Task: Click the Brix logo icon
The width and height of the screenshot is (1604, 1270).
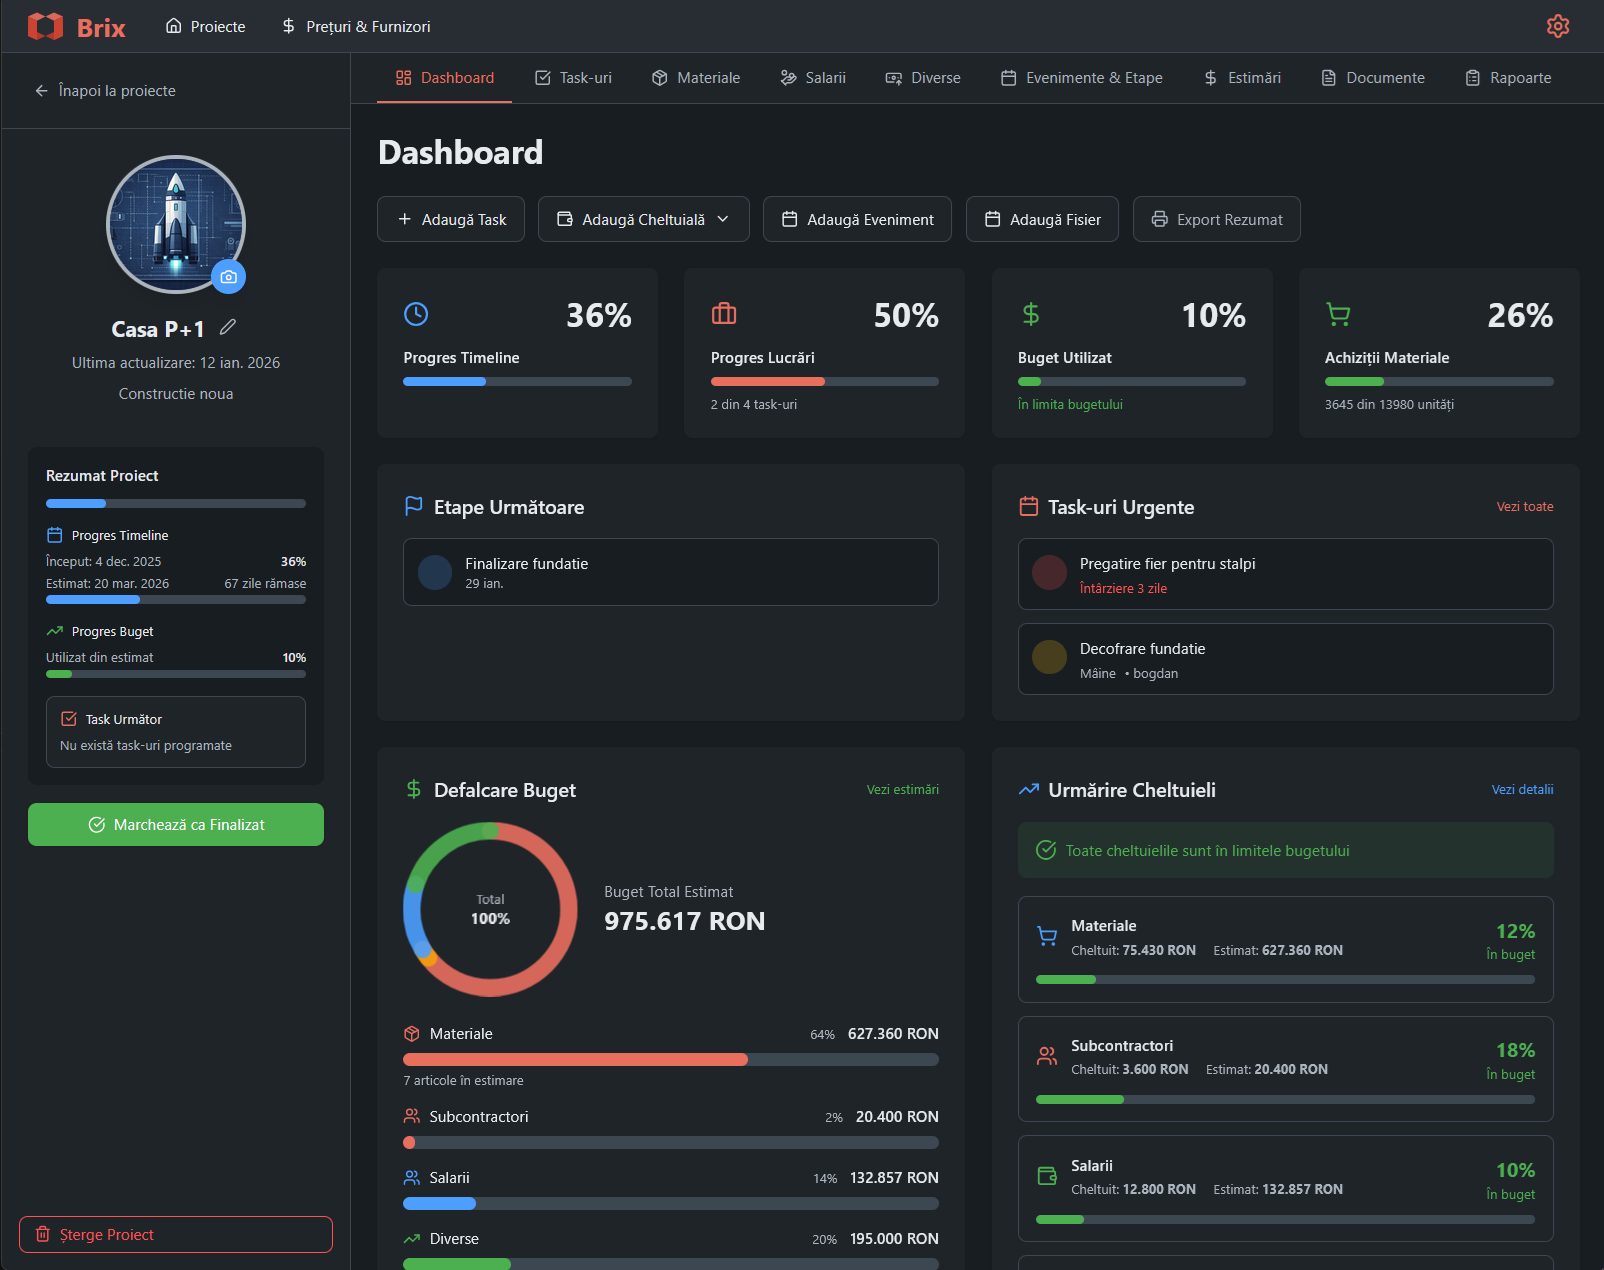Action: [46, 27]
